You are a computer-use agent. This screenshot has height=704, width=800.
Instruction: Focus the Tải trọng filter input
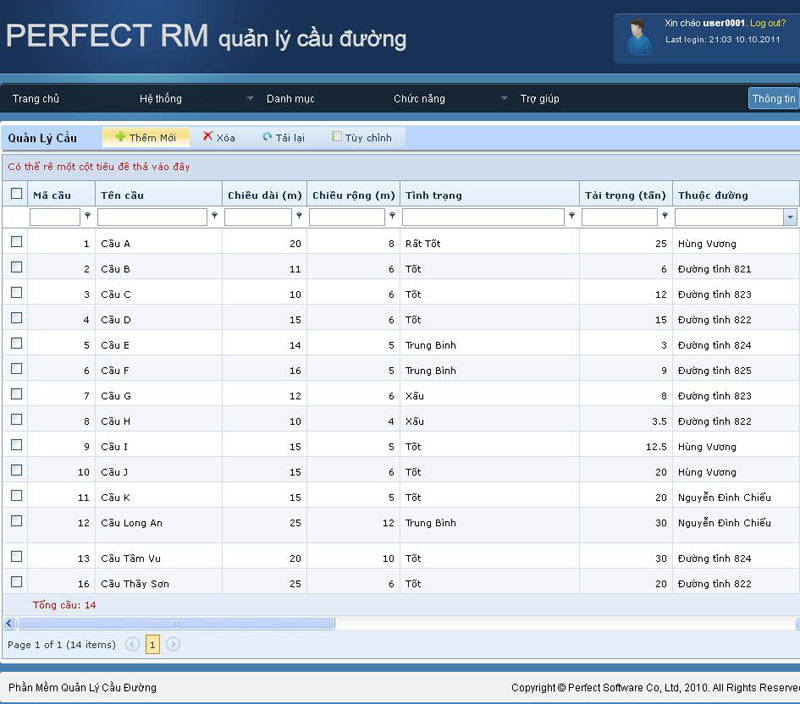click(x=619, y=217)
